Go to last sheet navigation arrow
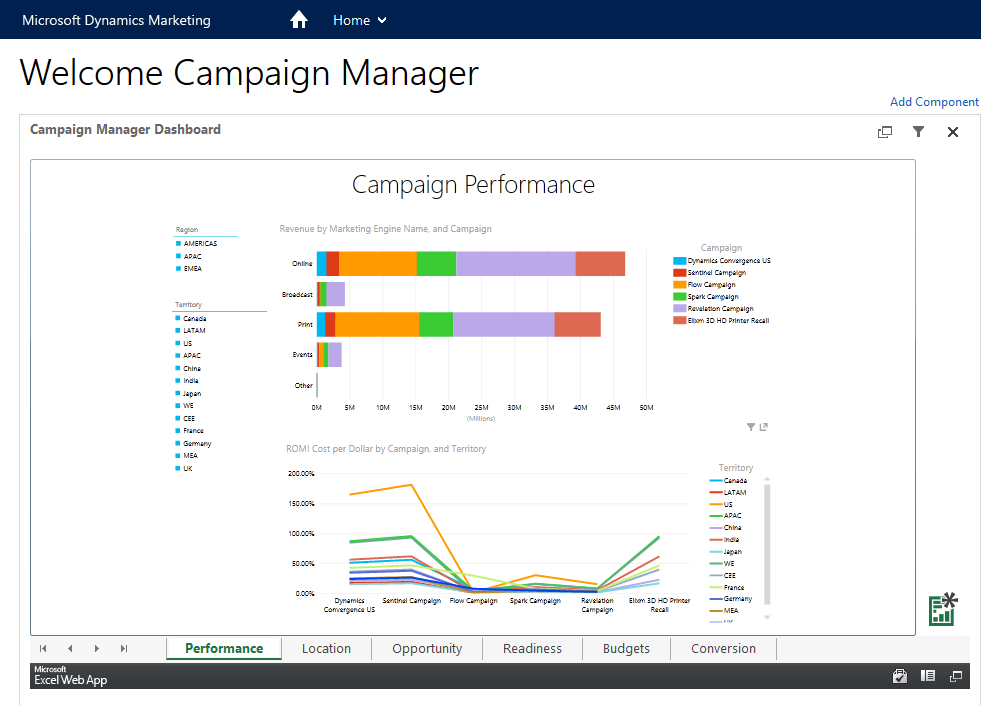 tap(124, 649)
